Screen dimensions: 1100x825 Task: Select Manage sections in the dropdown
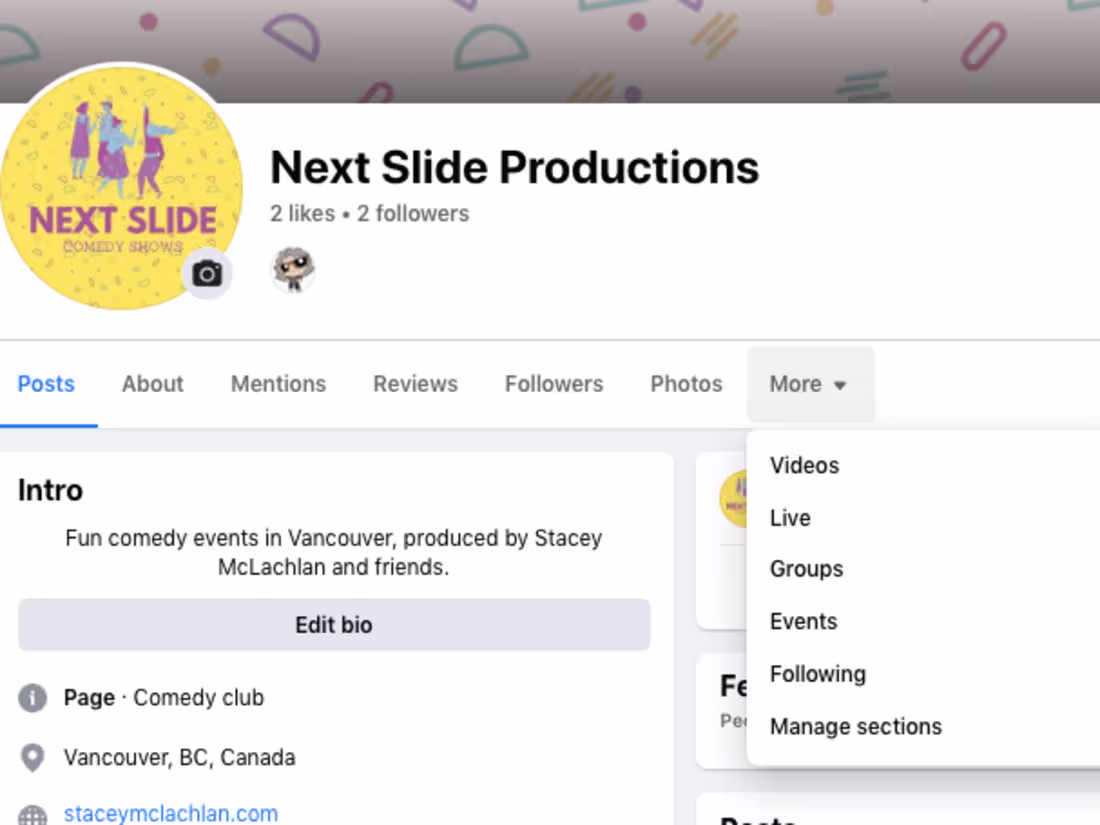(x=855, y=726)
